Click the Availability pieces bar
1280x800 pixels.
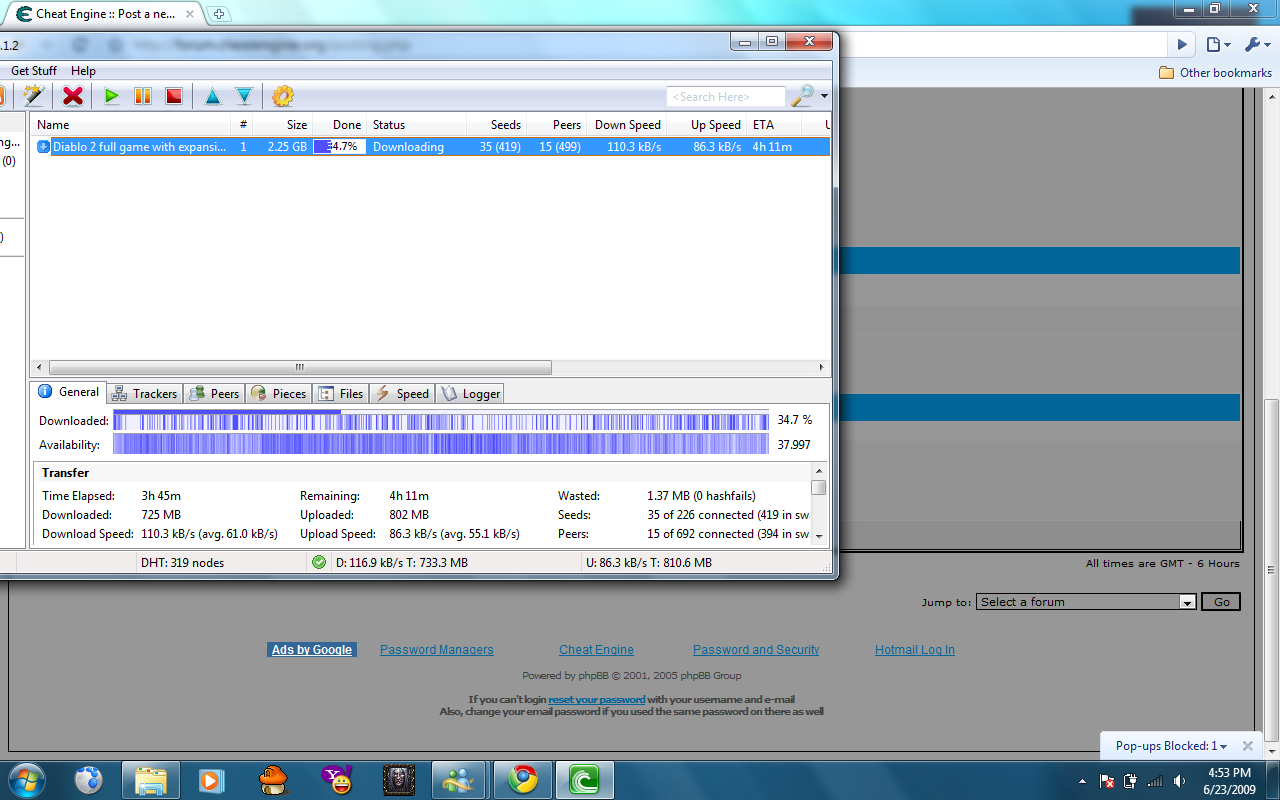pyautogui.click(x=441, y=444)
